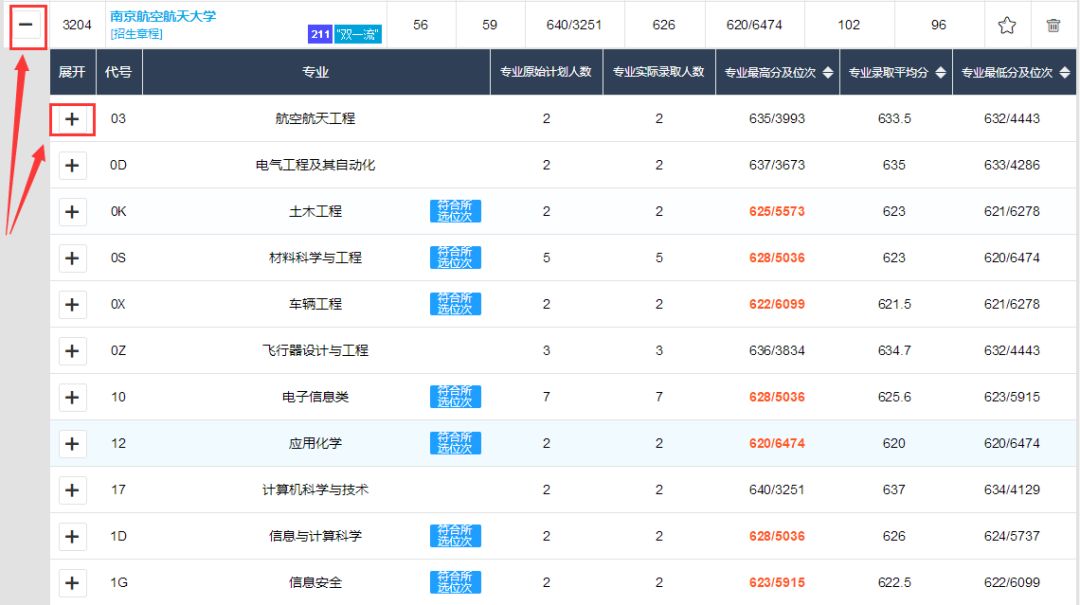1080x605 pixels.
Task: Click the 符合所选位次 button beside 电子信息类
Action: 456,396
